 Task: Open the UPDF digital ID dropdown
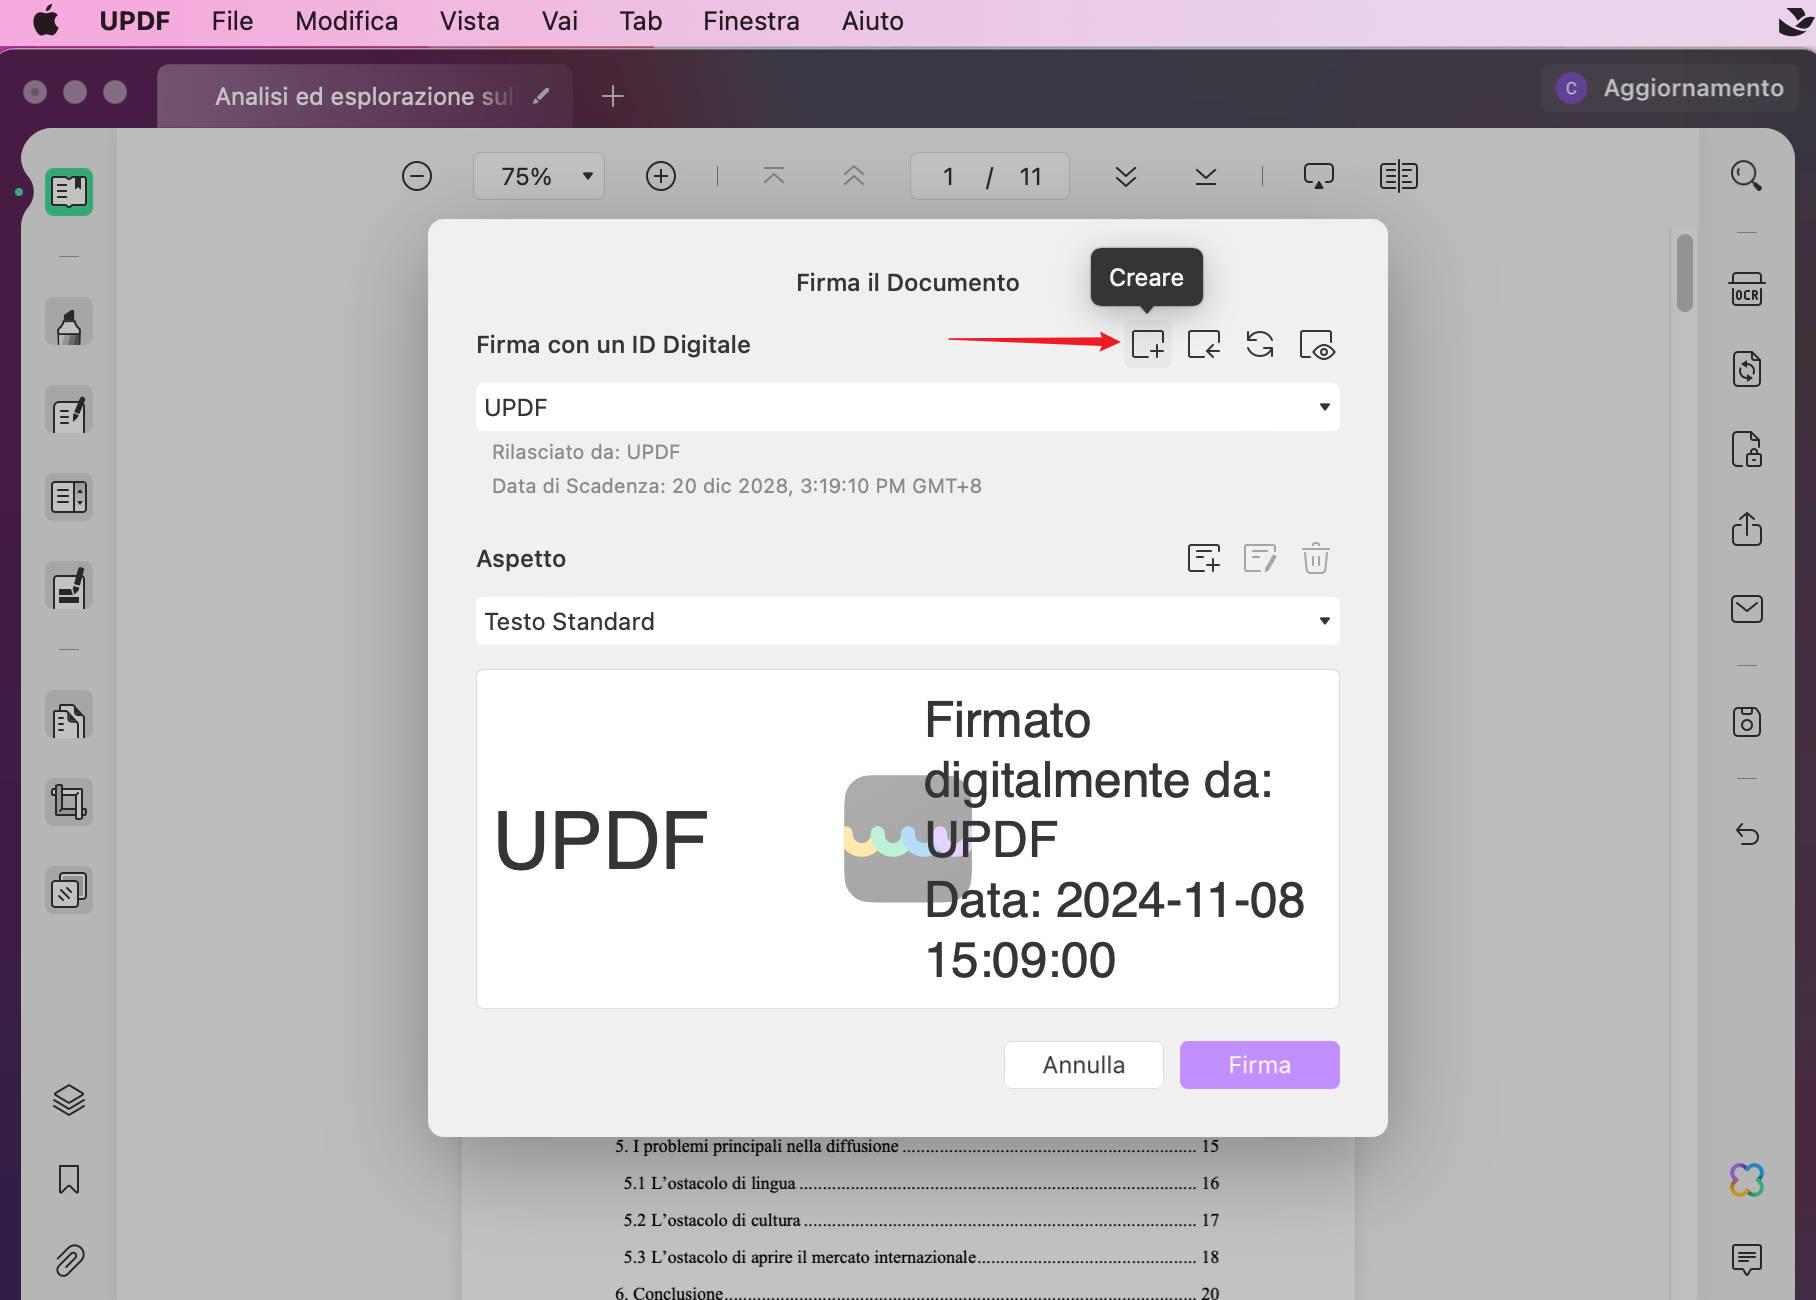[908, 407]
